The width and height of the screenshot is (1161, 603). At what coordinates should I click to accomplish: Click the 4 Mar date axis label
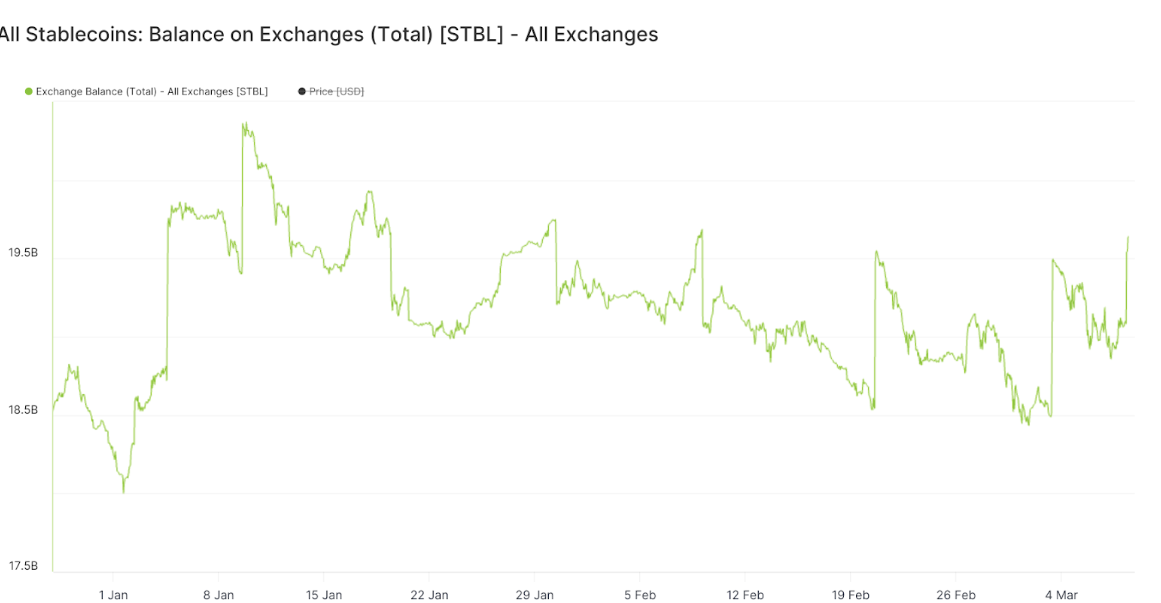[x=1061, y=595]
